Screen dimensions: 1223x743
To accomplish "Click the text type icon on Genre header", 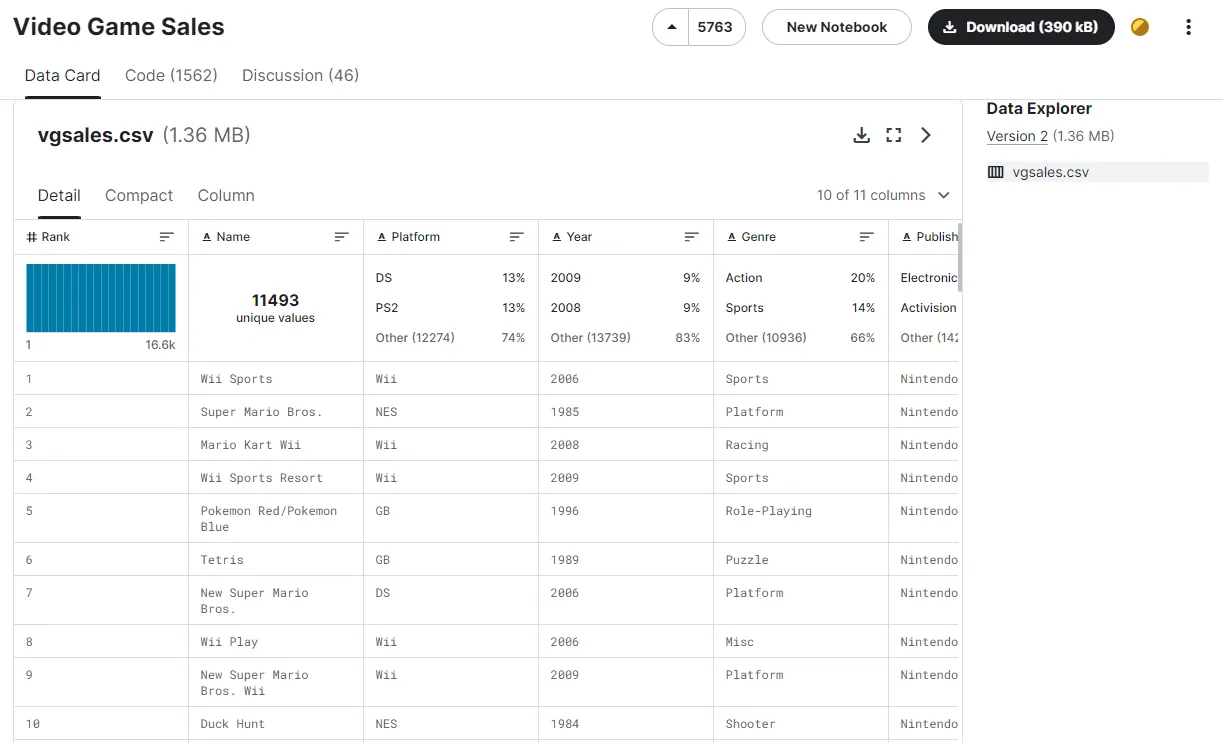I will click(732, 237).
